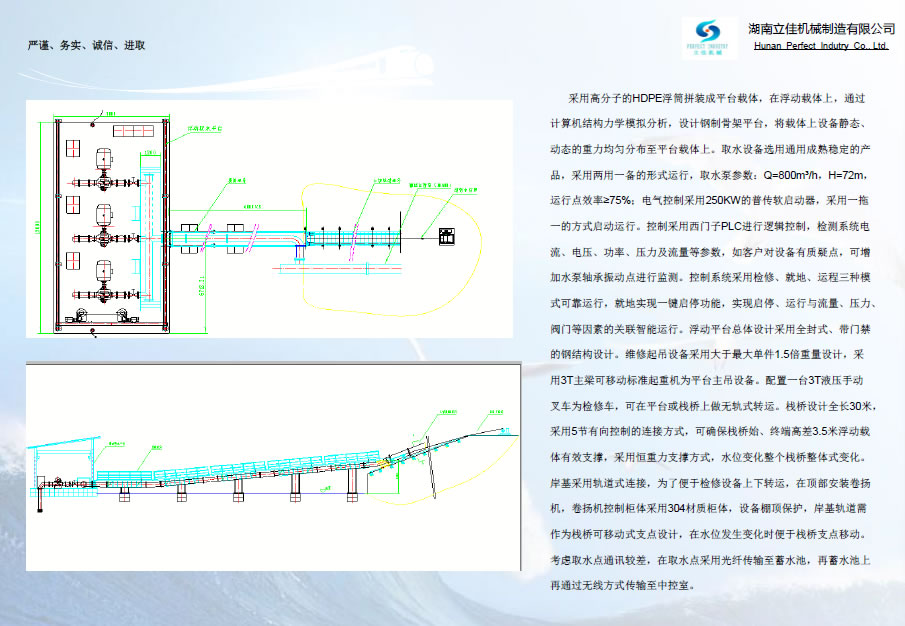This screenshot has width=905, height=626.
Task: Click the last line 再通过无线方式传输至中控室
Action: click(x=620, y=586)
